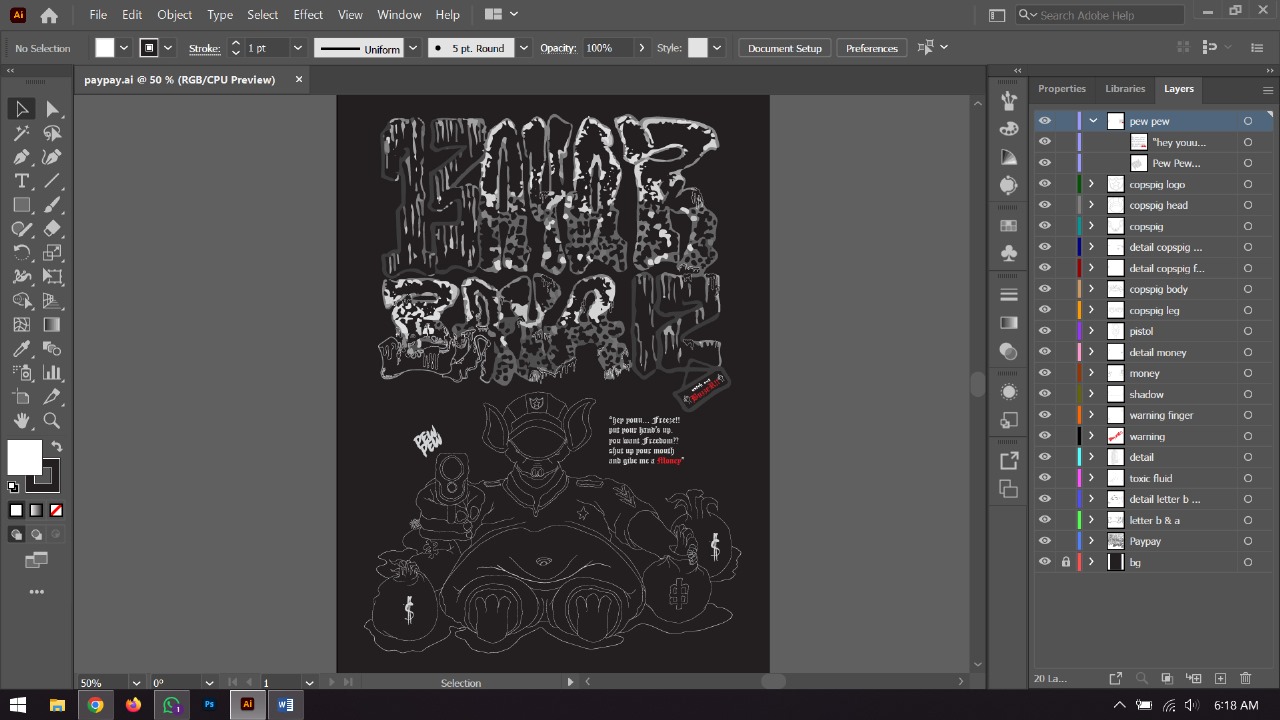Select the Rectangle tool
The image size is (1280, 720).
(22, 205)
